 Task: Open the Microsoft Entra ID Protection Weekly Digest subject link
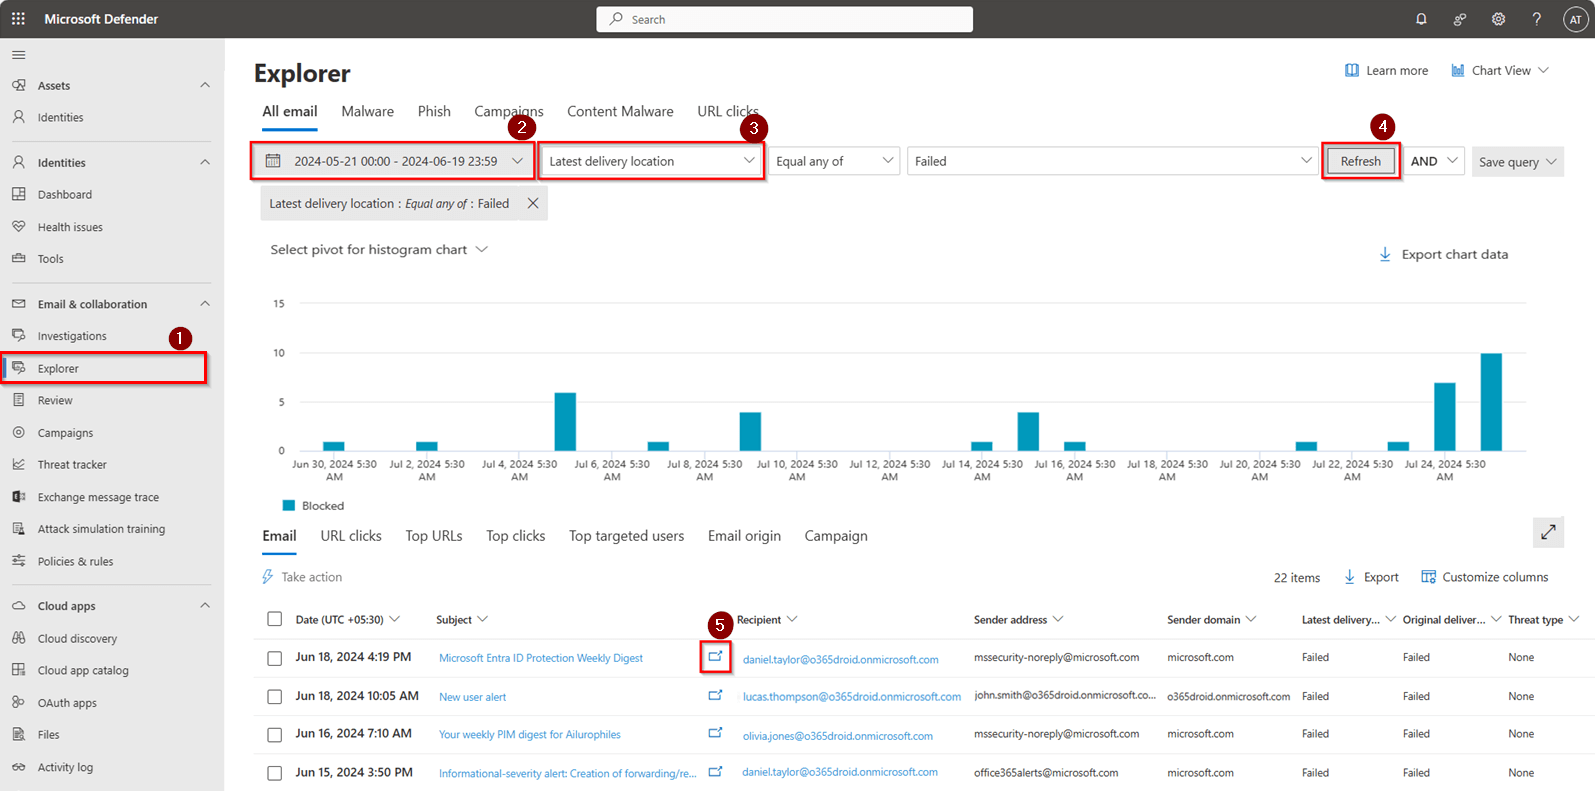click(x=541, y=658)
